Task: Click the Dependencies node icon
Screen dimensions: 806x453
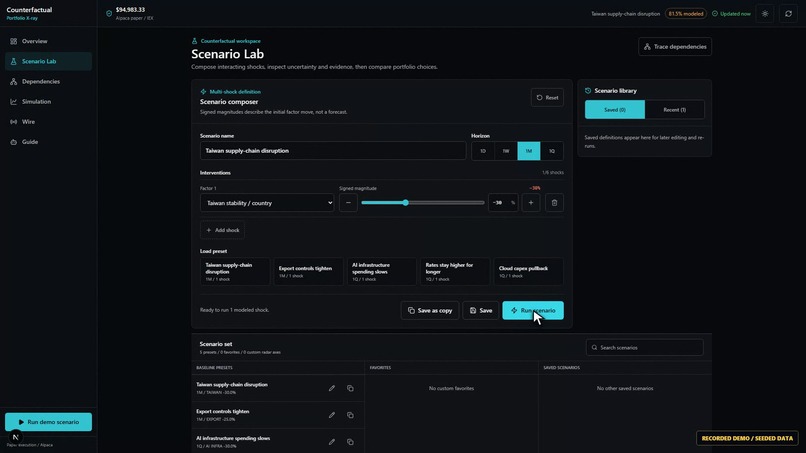Action: 13,81
